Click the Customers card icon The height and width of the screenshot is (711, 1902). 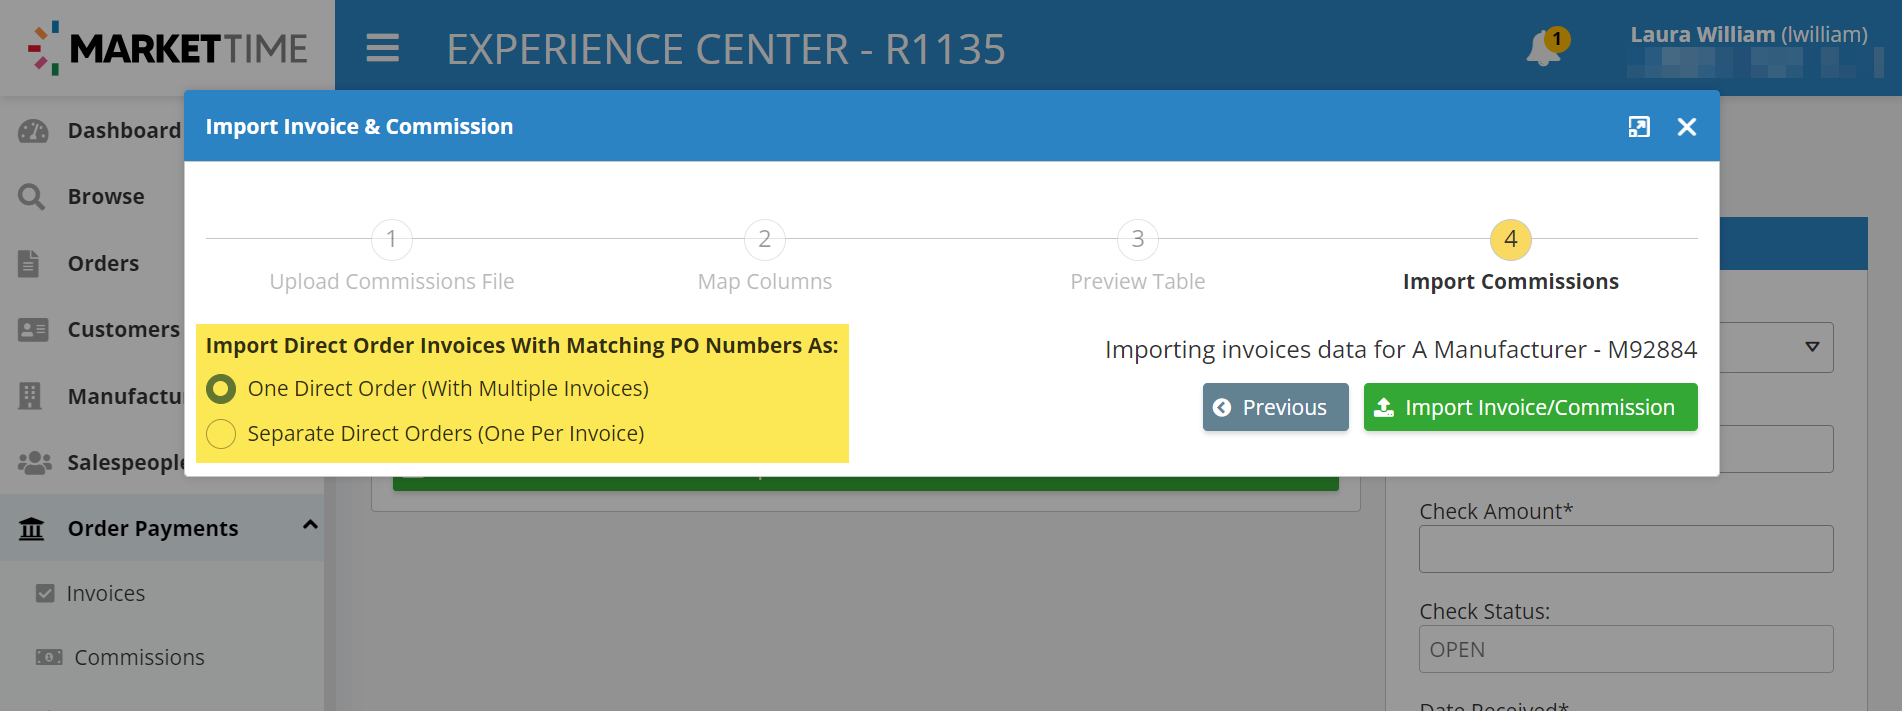pyautogui.click(x=33, y=330)
